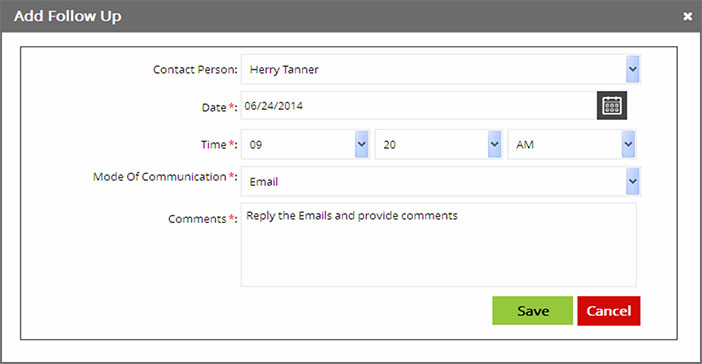702x364 pixels.
Task: Select the Herry Tanner contact value
Action: tap(284, 69)
